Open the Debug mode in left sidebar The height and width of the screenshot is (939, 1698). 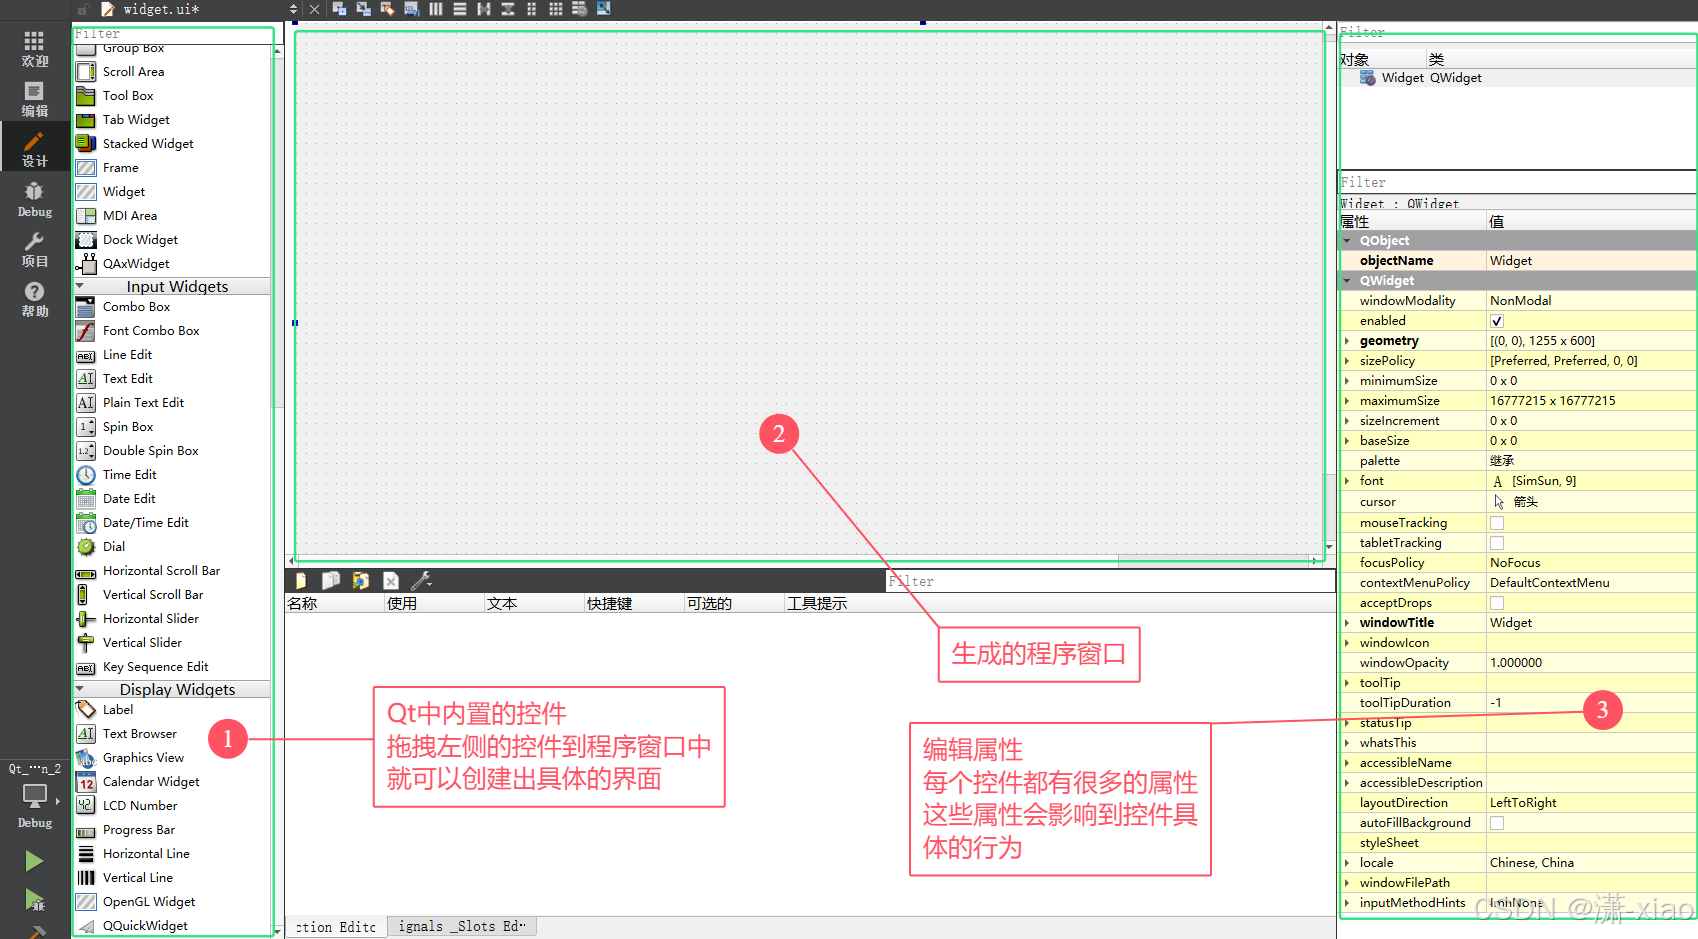point(34,198)
